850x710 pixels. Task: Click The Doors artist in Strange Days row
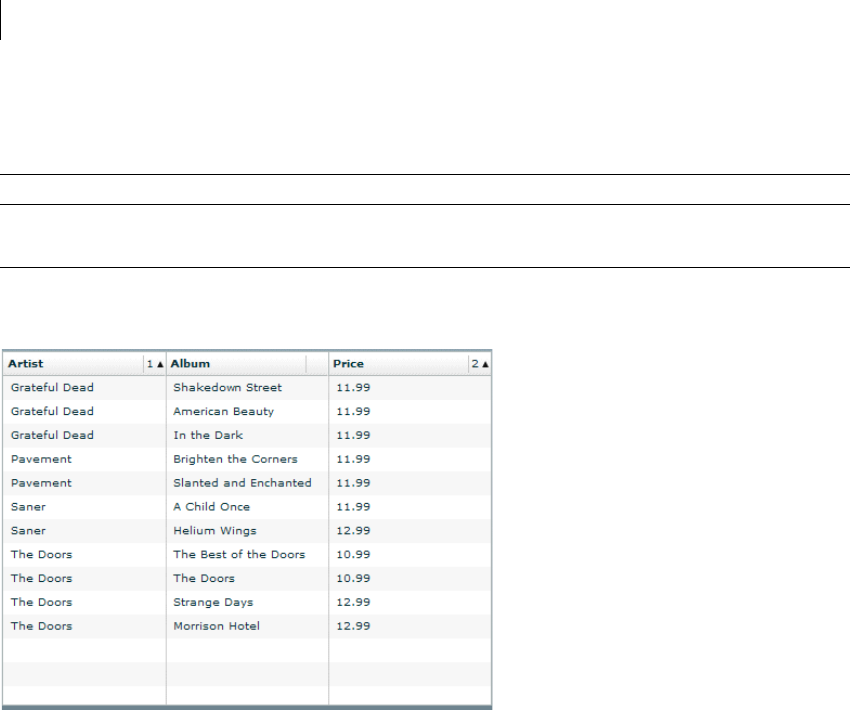coord(41,602)
